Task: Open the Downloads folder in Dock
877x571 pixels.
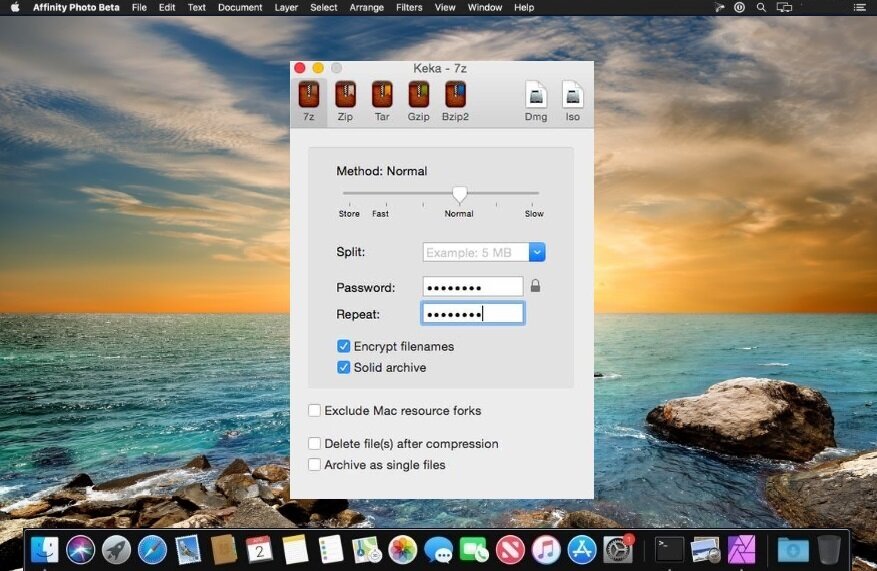Action: click(x=793, y=549)
